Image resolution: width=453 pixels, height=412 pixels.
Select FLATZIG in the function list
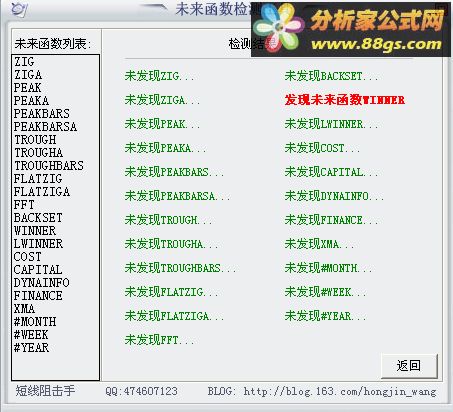coord(38,179)
